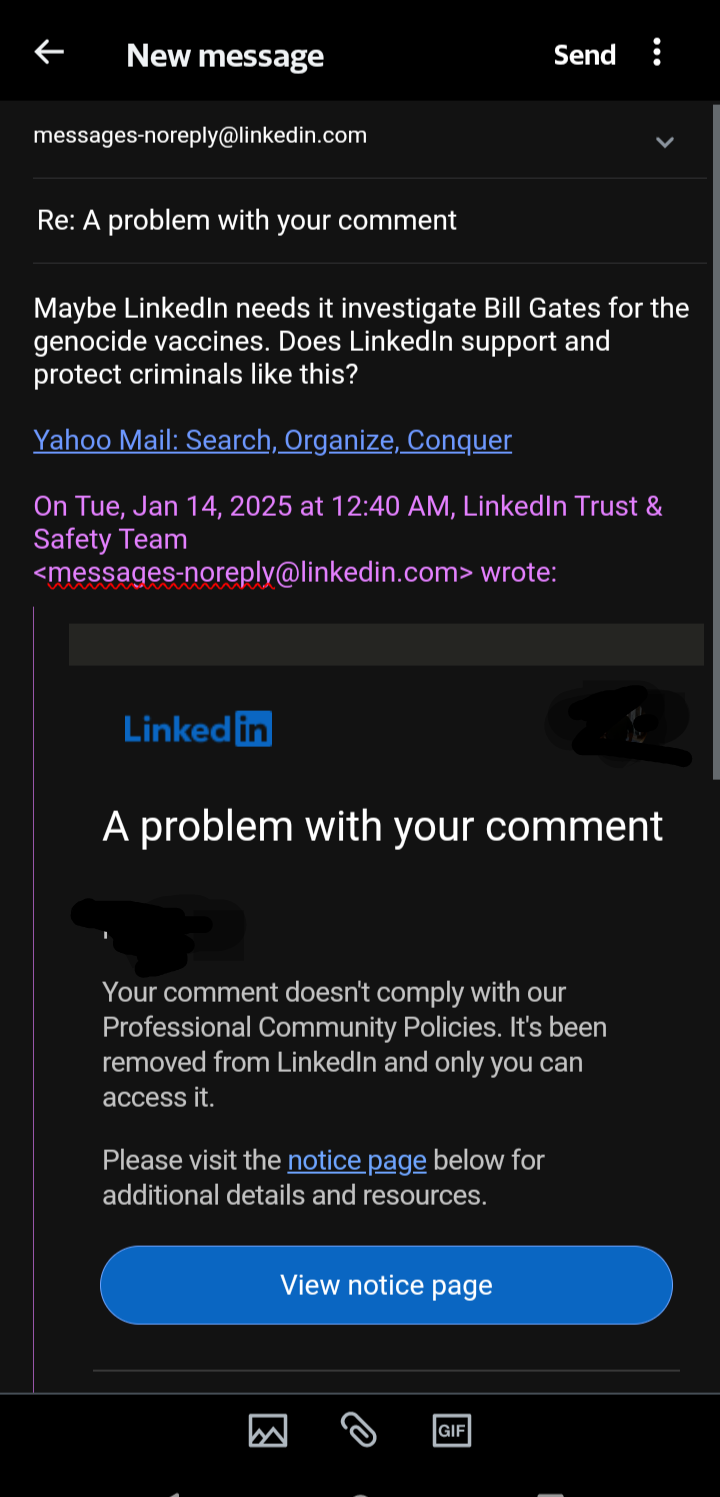Click the vertical scrollbar on the right edge
Screen dimensions: 720x1497
click(x=715, y=440)
